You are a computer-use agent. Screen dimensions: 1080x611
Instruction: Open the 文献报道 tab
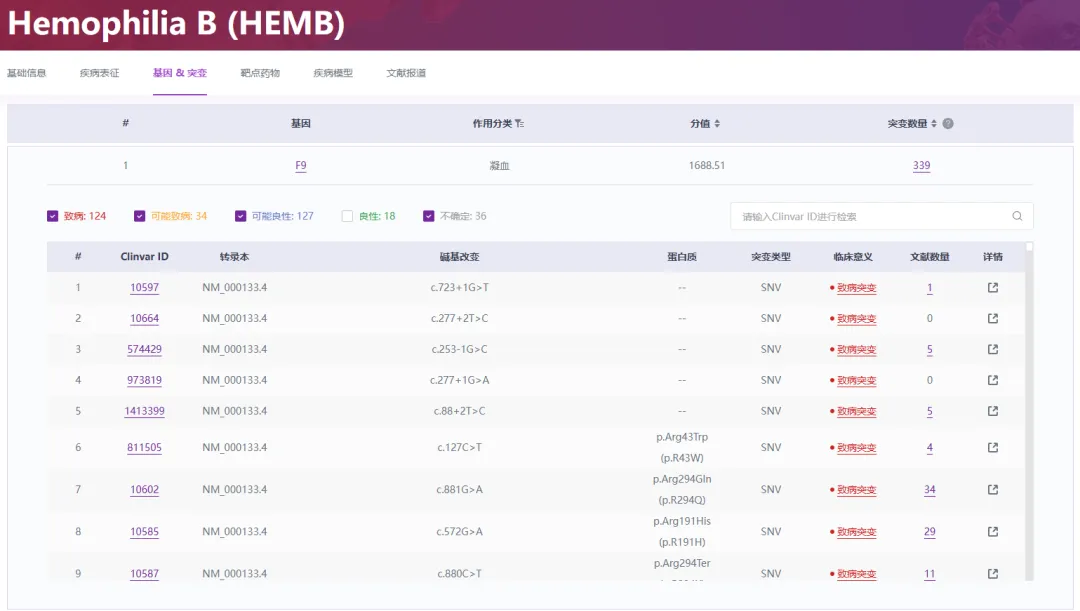[406, 73]
